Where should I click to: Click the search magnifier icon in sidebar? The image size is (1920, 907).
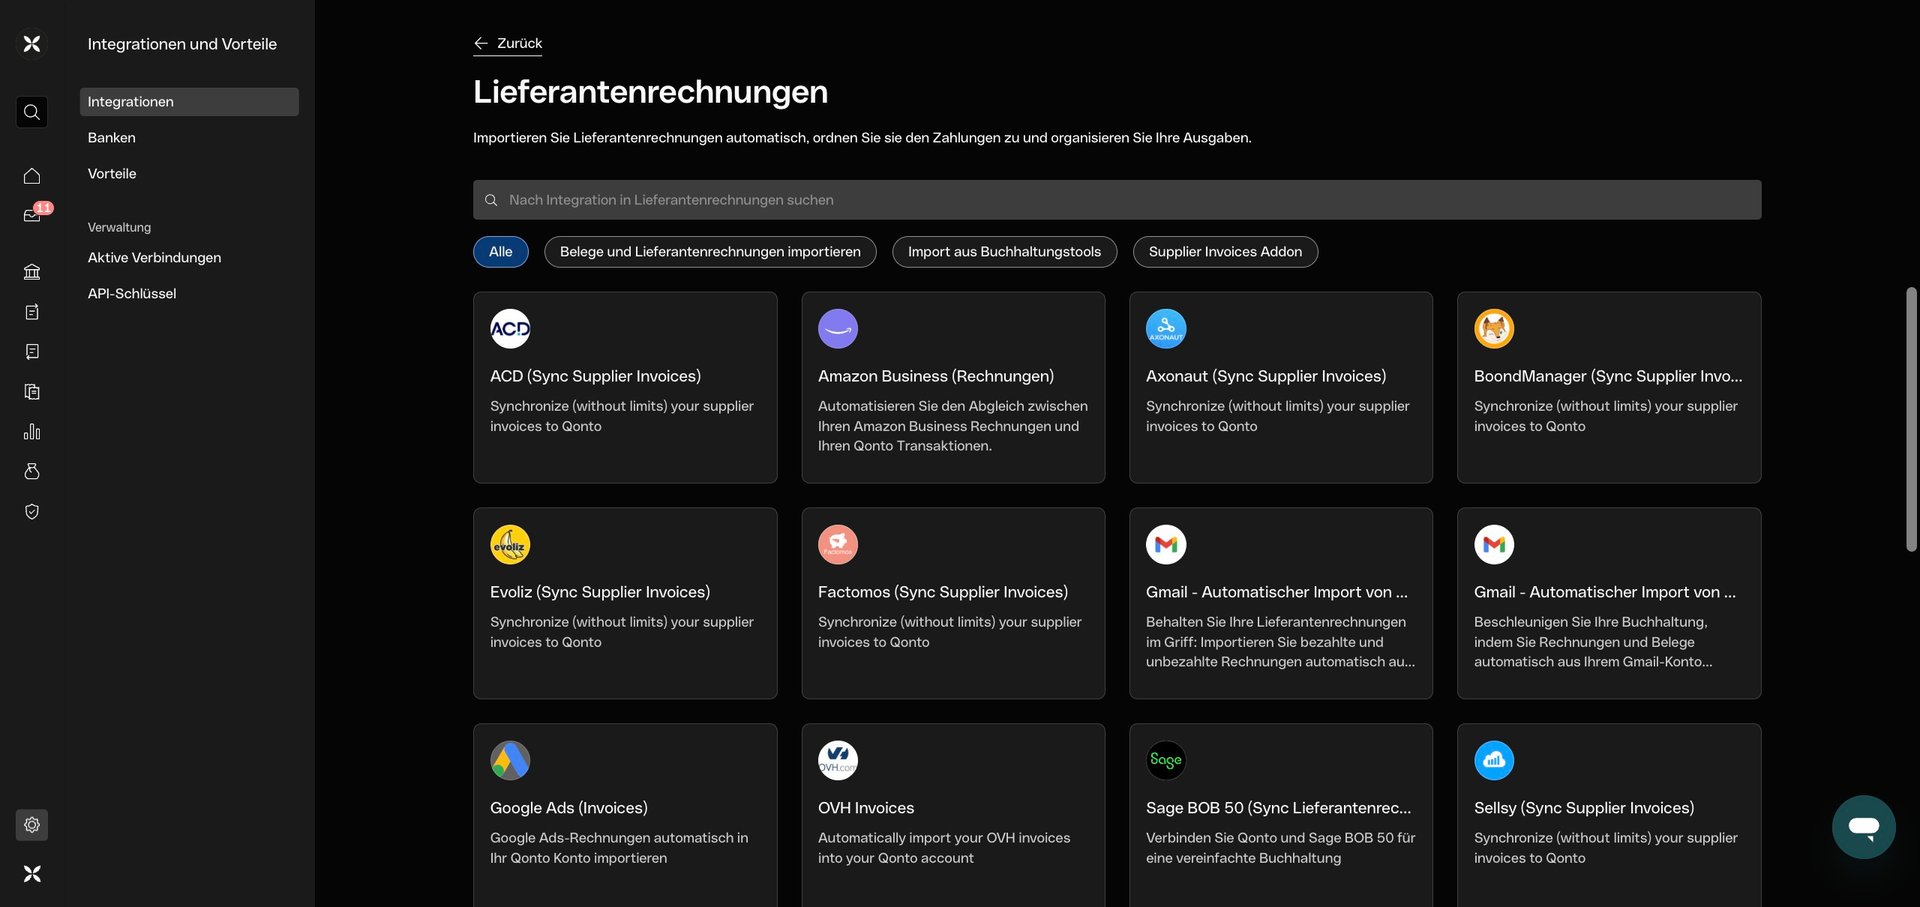click(32, 112)
